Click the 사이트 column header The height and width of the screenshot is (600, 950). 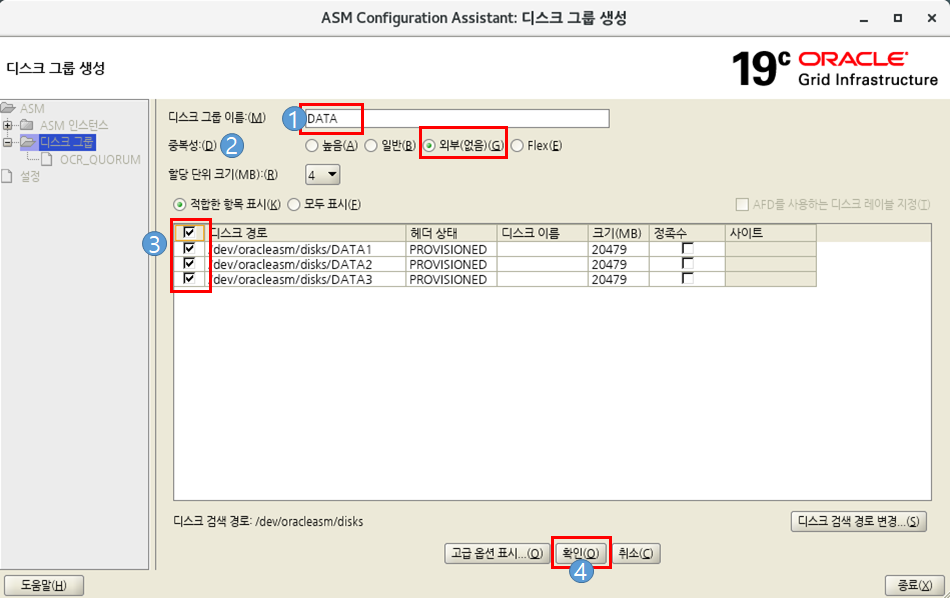point(771,233)
